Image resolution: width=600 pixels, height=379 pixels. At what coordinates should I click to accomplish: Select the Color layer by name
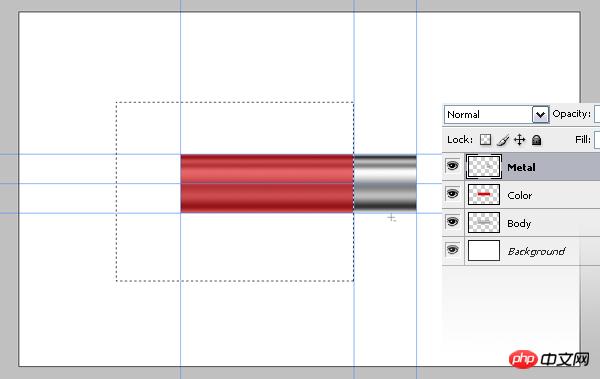pos(519,195)
